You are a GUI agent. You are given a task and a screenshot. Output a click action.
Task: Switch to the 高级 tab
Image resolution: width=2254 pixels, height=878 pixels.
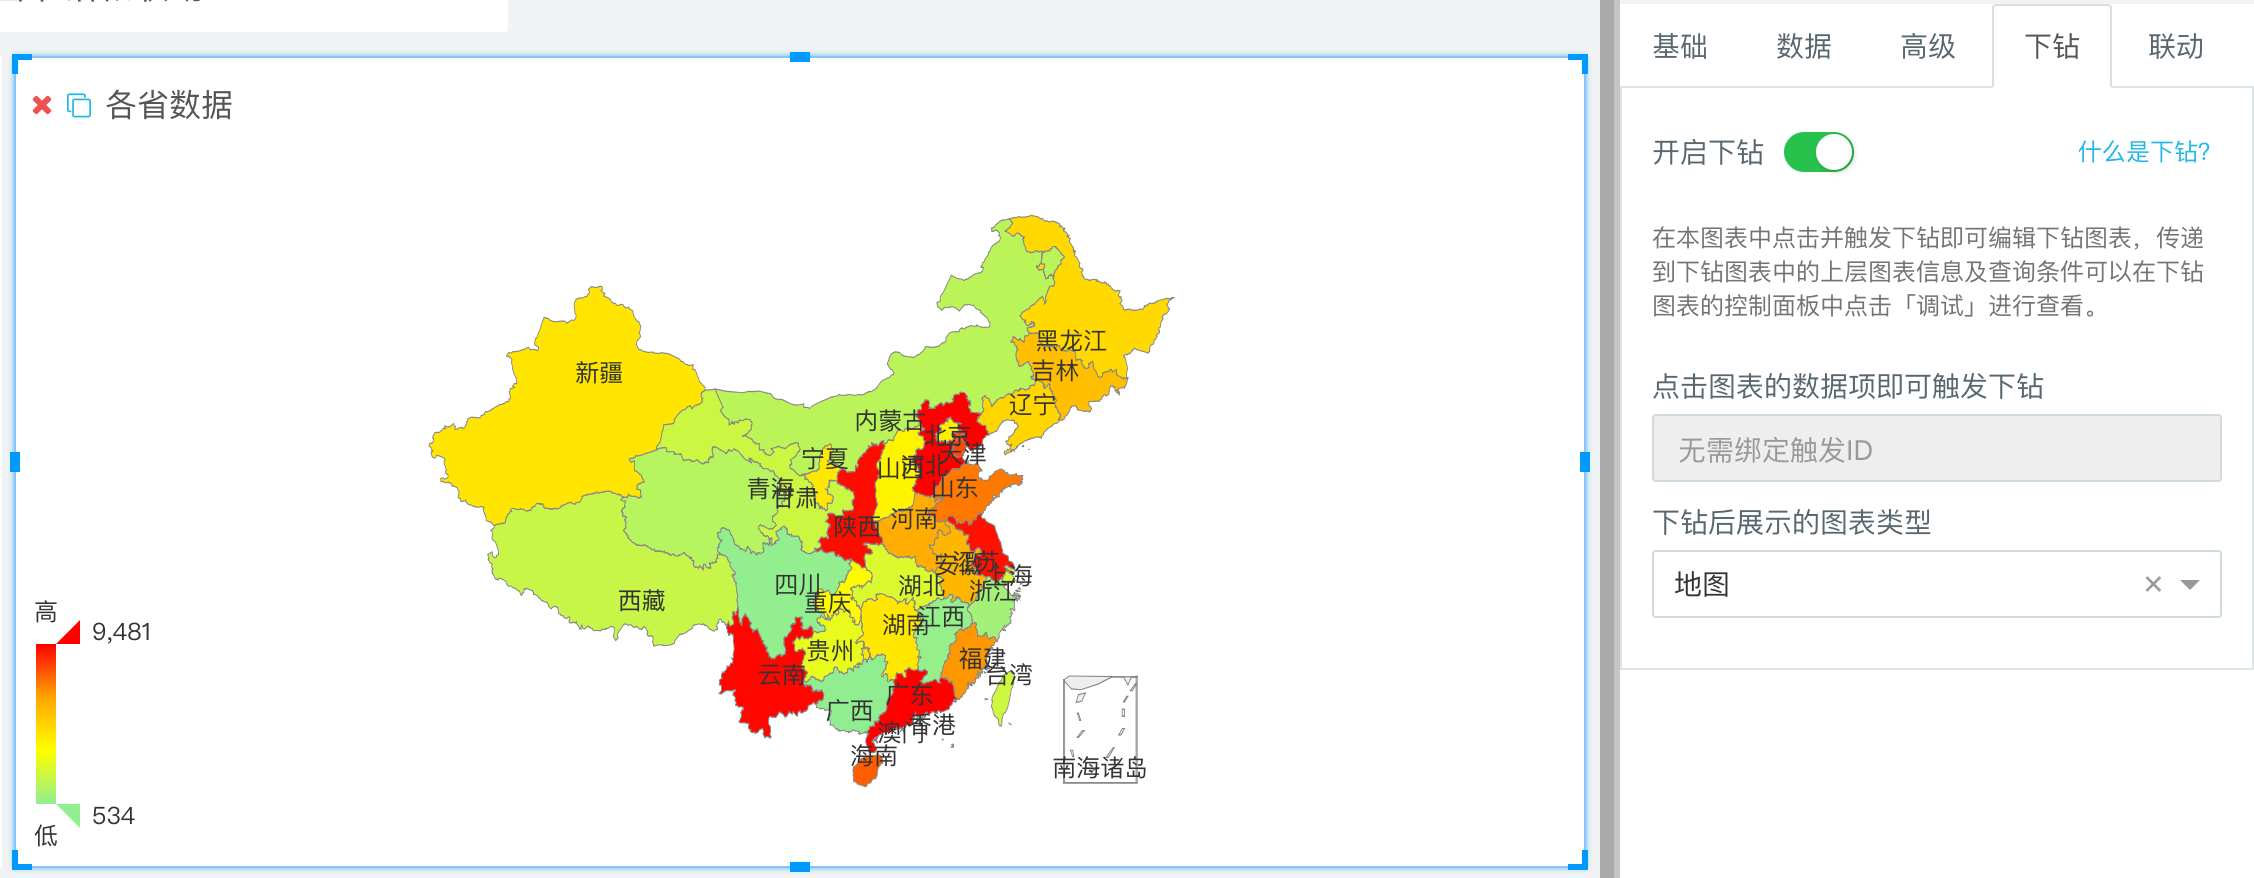(1928, 46)
